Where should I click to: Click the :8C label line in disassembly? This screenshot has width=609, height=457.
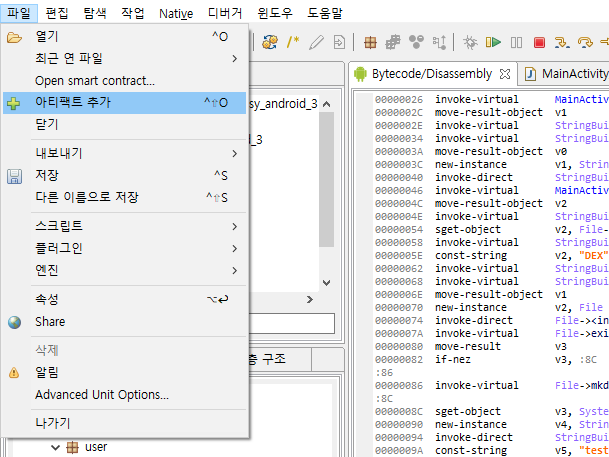tap(384, 399)
